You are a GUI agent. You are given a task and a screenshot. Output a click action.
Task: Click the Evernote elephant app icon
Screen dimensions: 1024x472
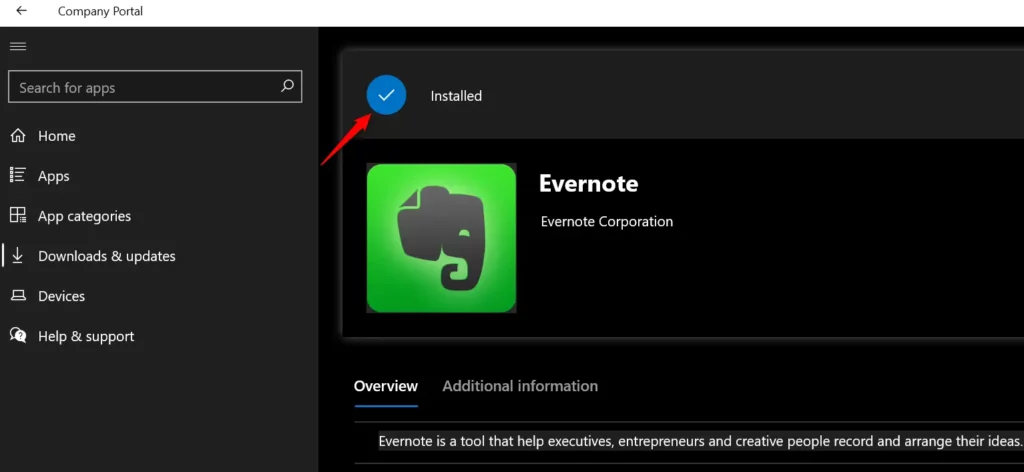[x=441, y=238]
